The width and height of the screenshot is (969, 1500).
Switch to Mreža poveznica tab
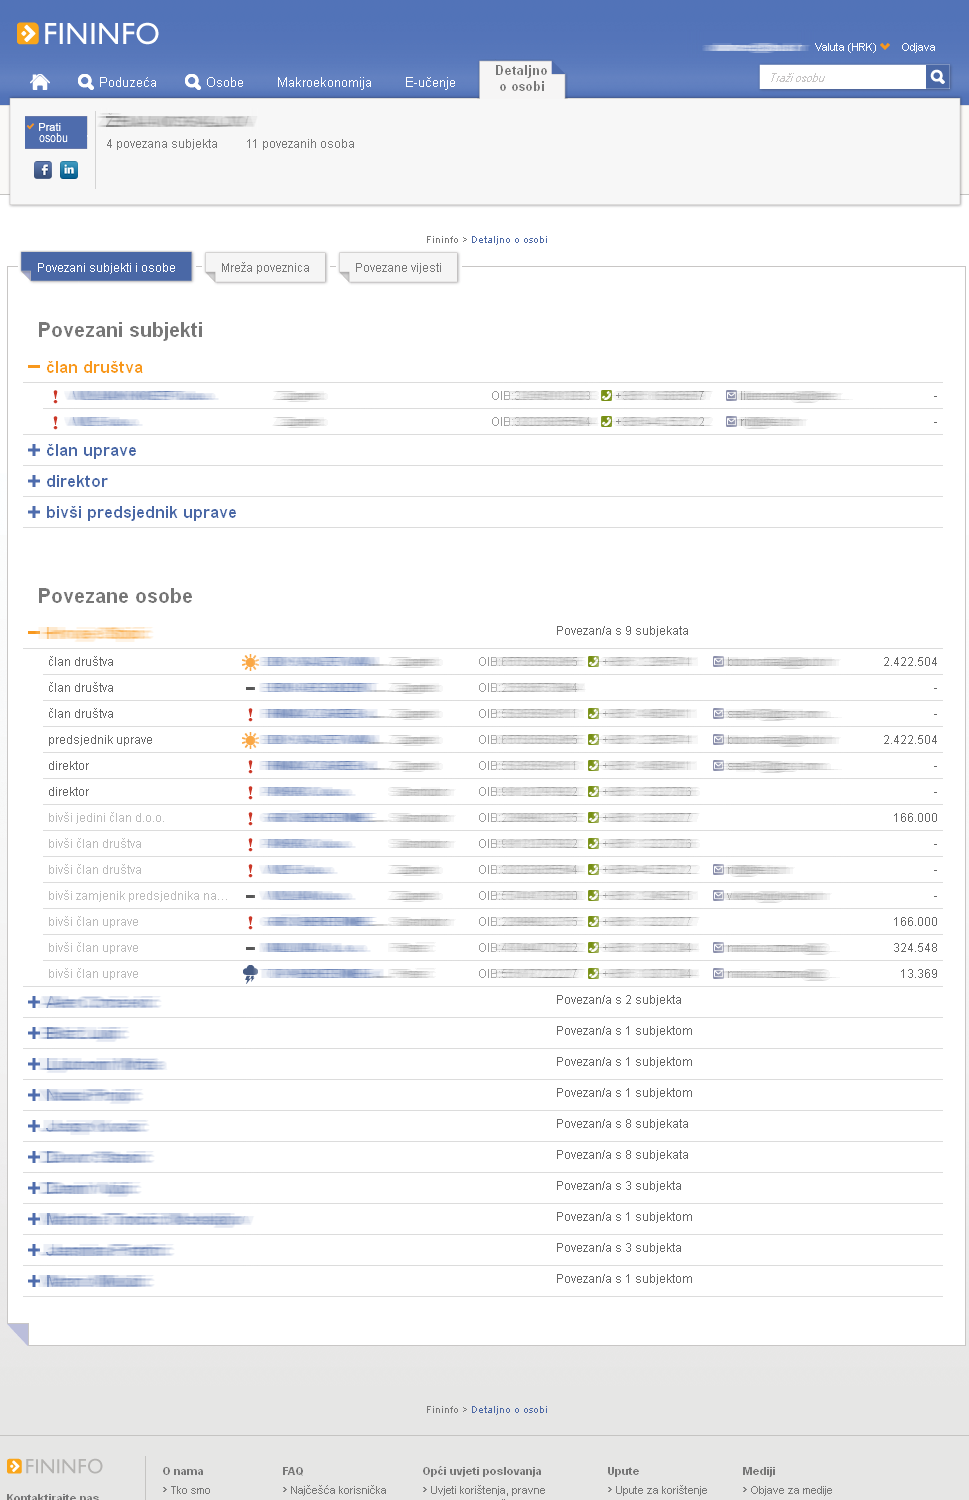(x=265, y=268)
